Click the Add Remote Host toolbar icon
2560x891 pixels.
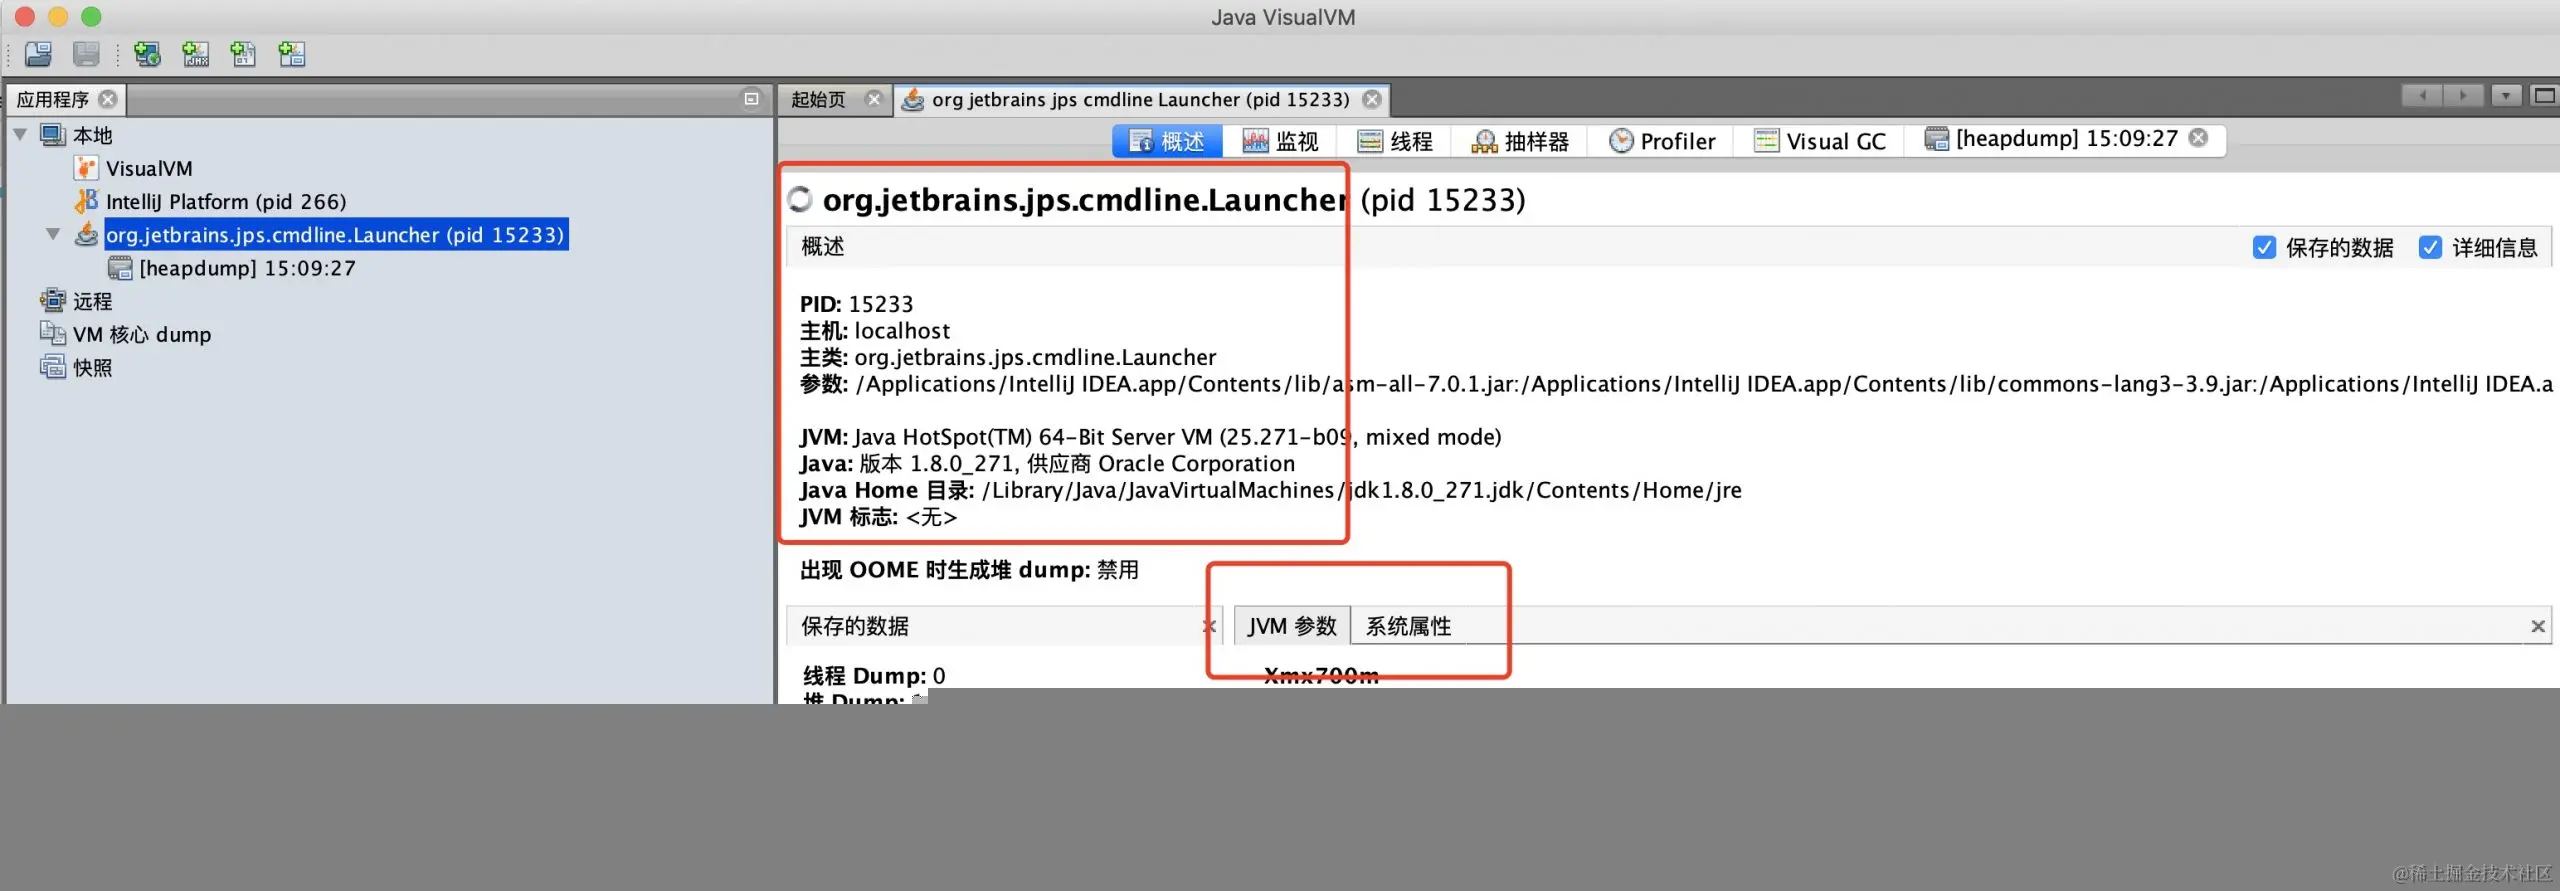147,54
